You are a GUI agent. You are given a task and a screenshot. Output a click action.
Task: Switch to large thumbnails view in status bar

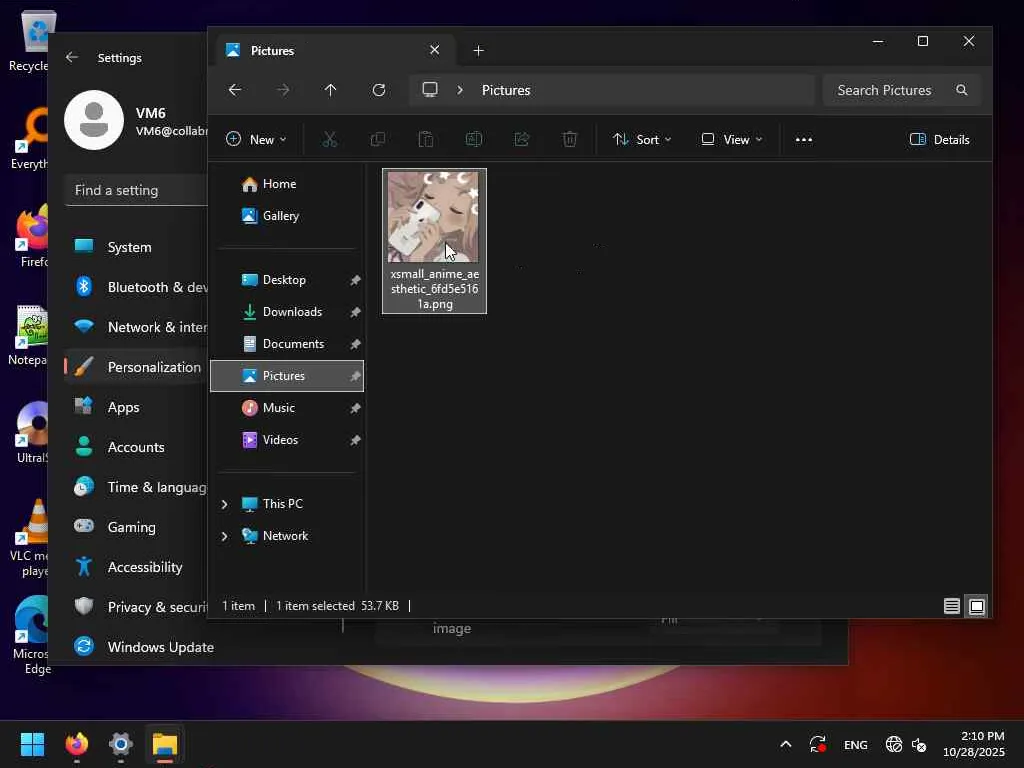click(977, 606)
